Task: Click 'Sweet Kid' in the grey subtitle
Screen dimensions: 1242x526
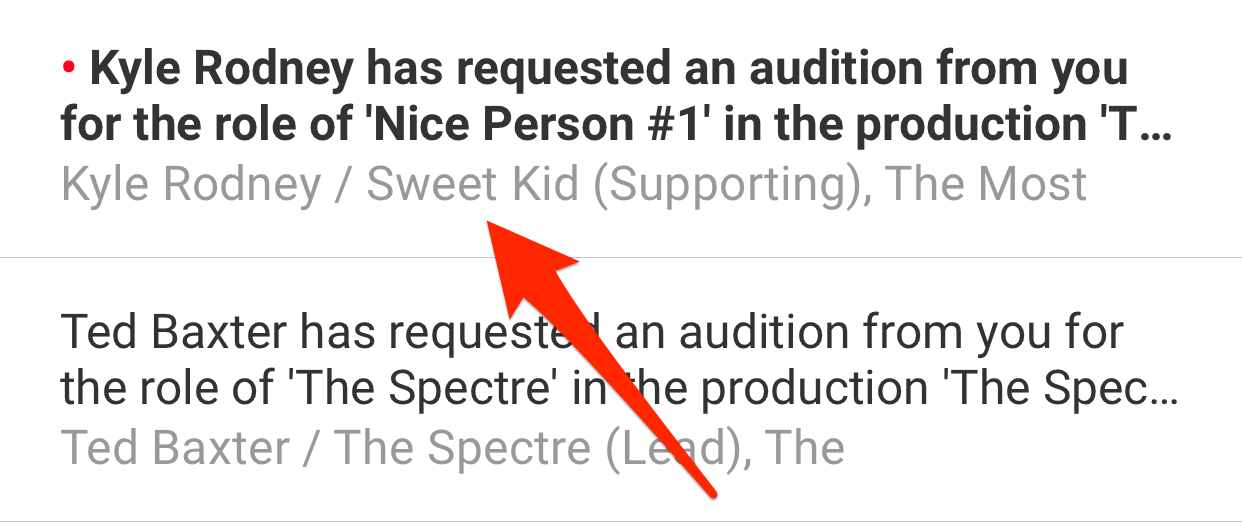Action: tap(473, 185)
